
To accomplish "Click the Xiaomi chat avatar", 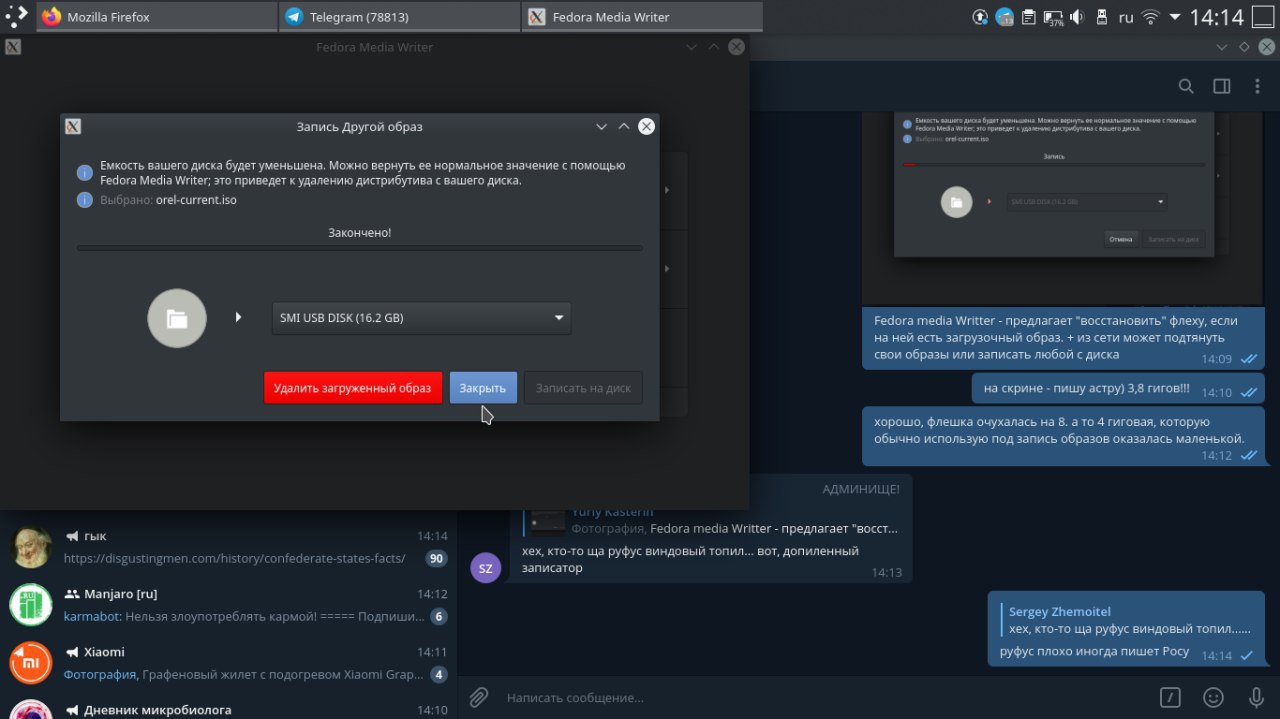I will tap(31, 663).
